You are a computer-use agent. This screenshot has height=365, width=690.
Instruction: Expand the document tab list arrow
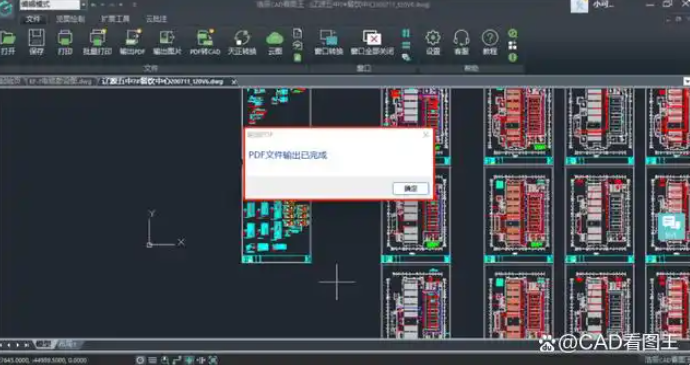point(686,81)
